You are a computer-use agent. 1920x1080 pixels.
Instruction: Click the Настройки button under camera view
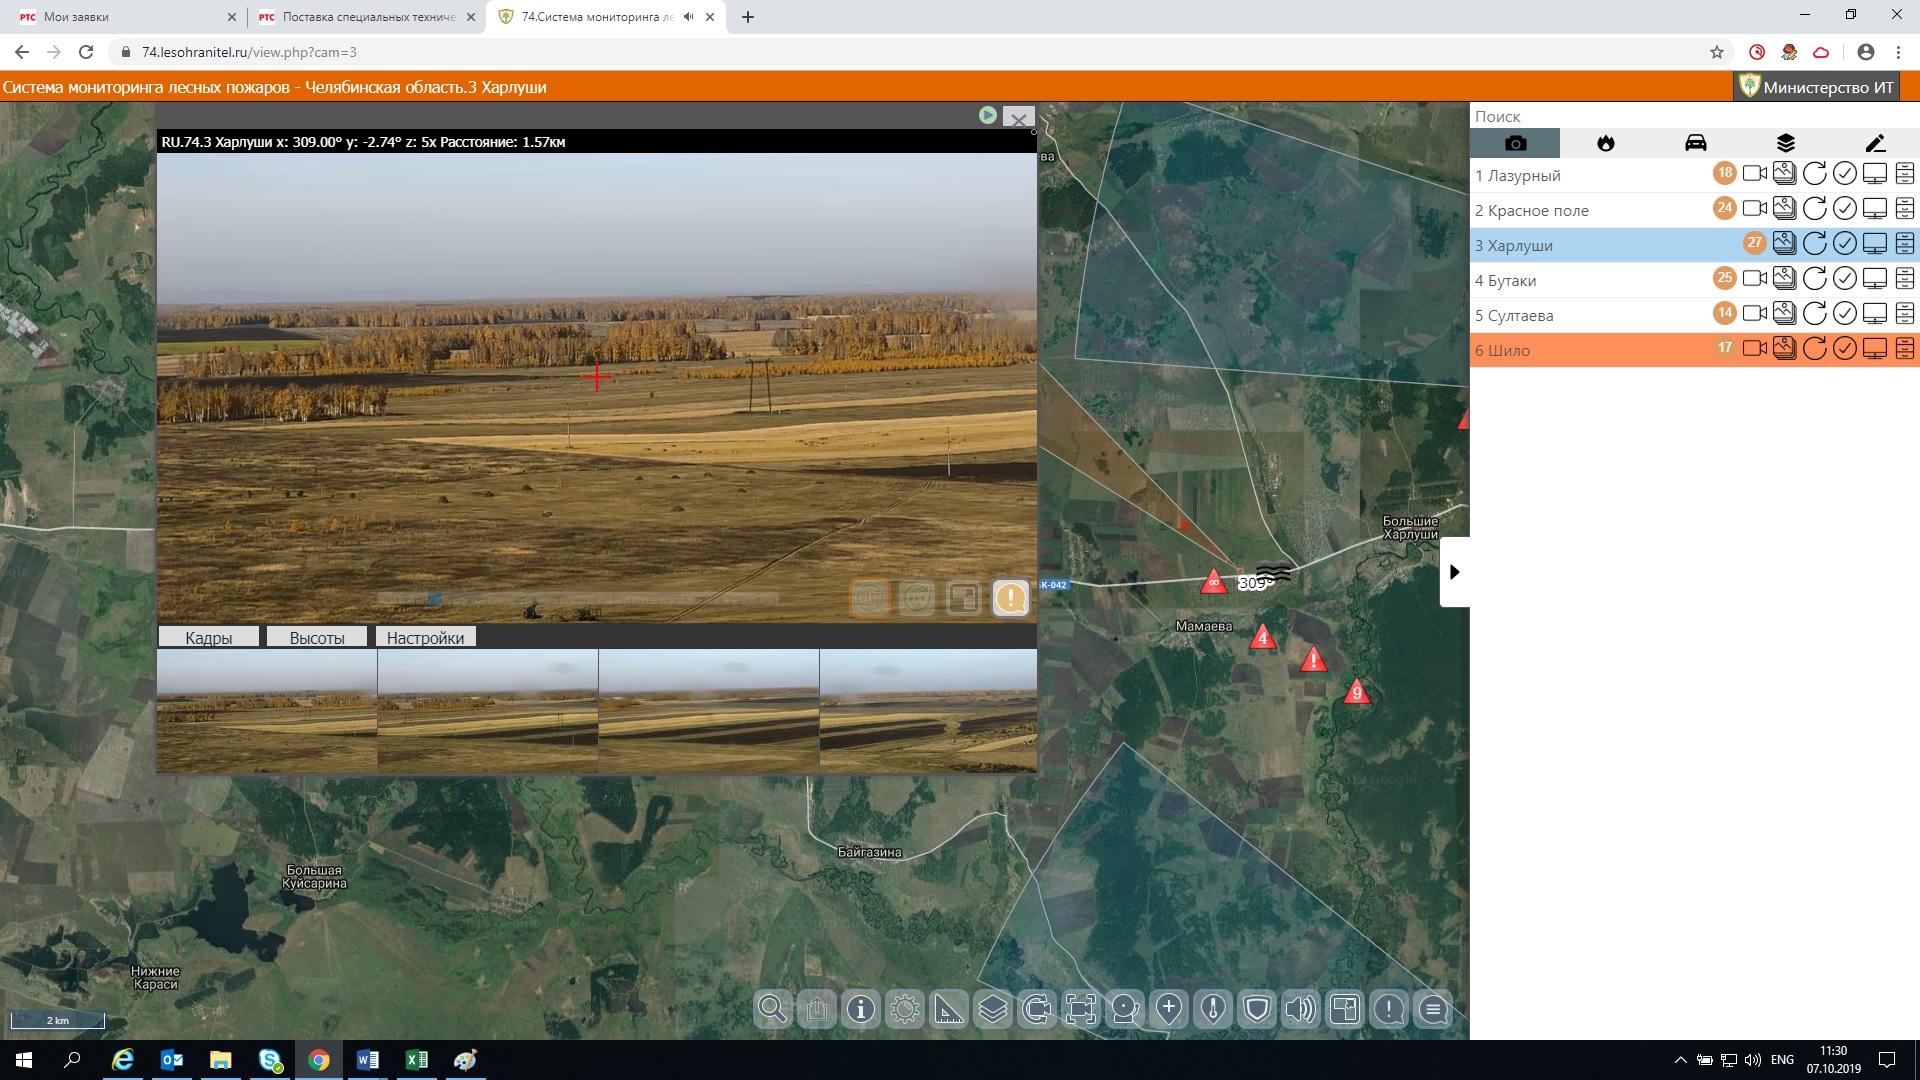click(425, 638)
